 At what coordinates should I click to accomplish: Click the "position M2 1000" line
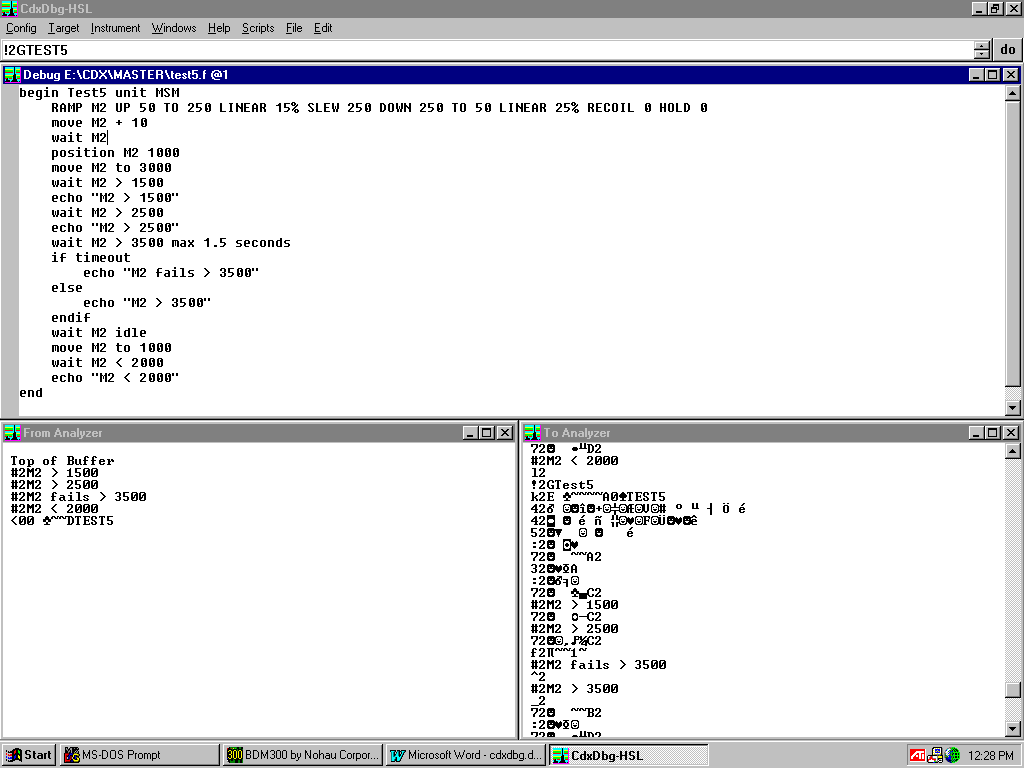point(116,153)
